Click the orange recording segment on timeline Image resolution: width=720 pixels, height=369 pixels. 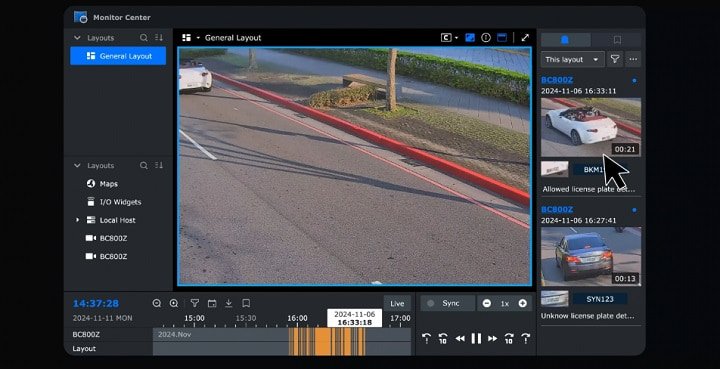point(327,341)
